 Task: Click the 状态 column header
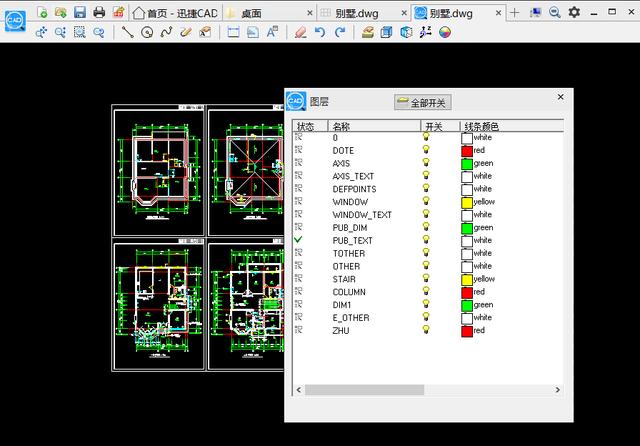[x=310, y=126]
